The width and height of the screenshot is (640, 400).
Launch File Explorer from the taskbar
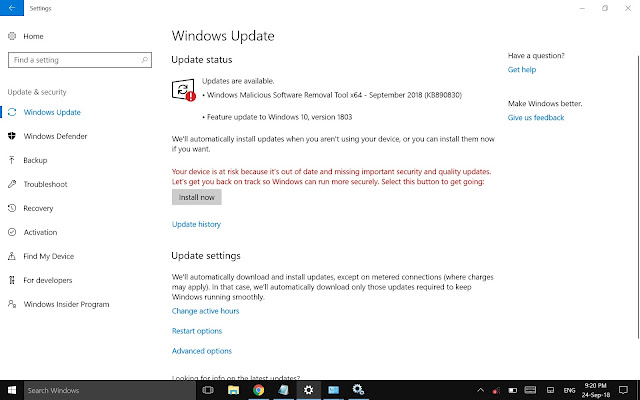point(233,390)
